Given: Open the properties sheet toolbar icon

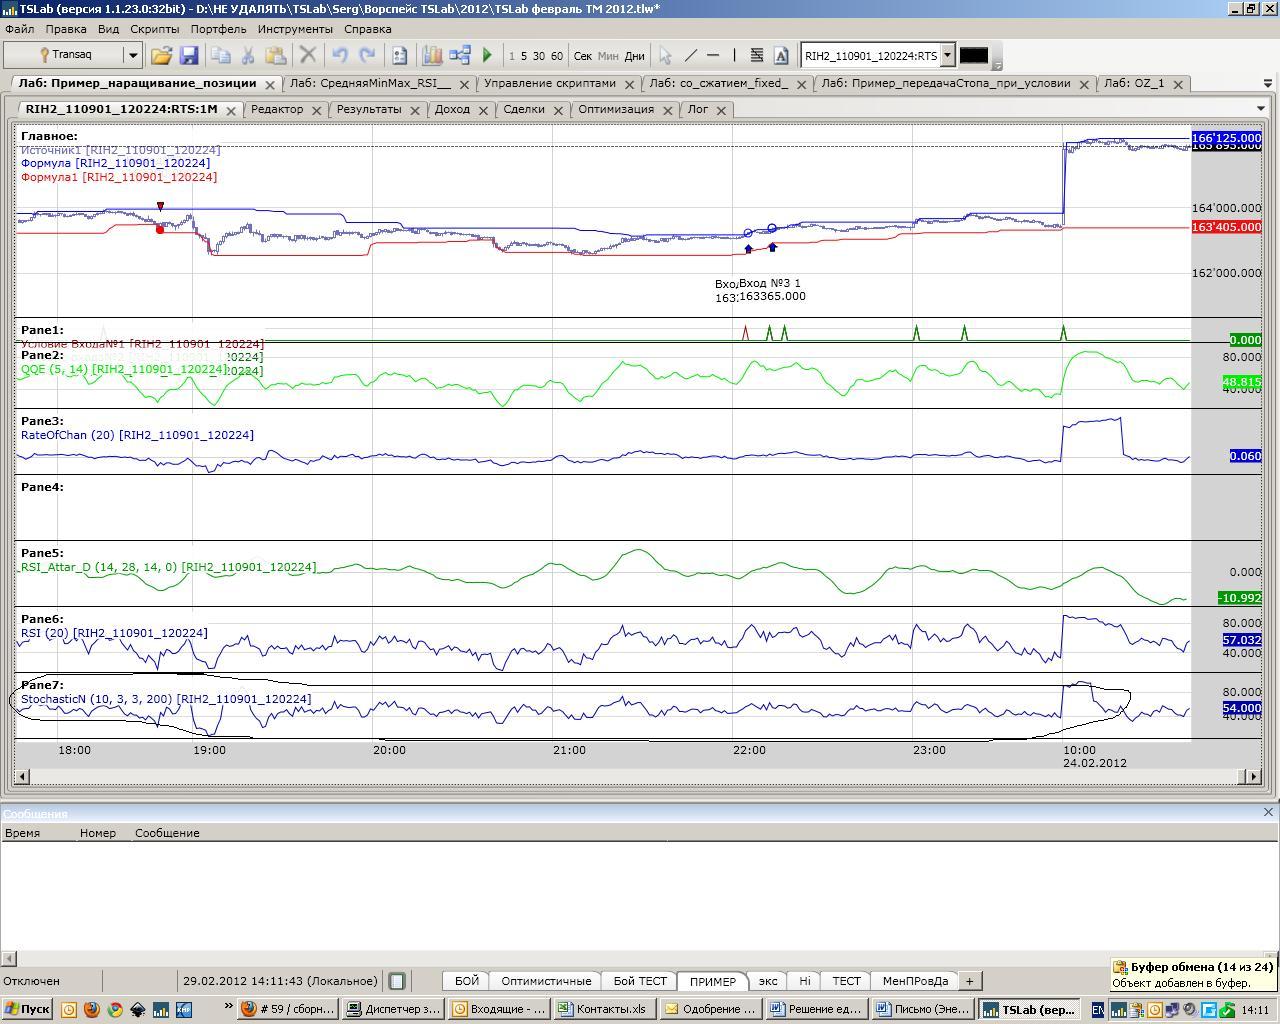Looking at the screenshot, I should [399, 55].
